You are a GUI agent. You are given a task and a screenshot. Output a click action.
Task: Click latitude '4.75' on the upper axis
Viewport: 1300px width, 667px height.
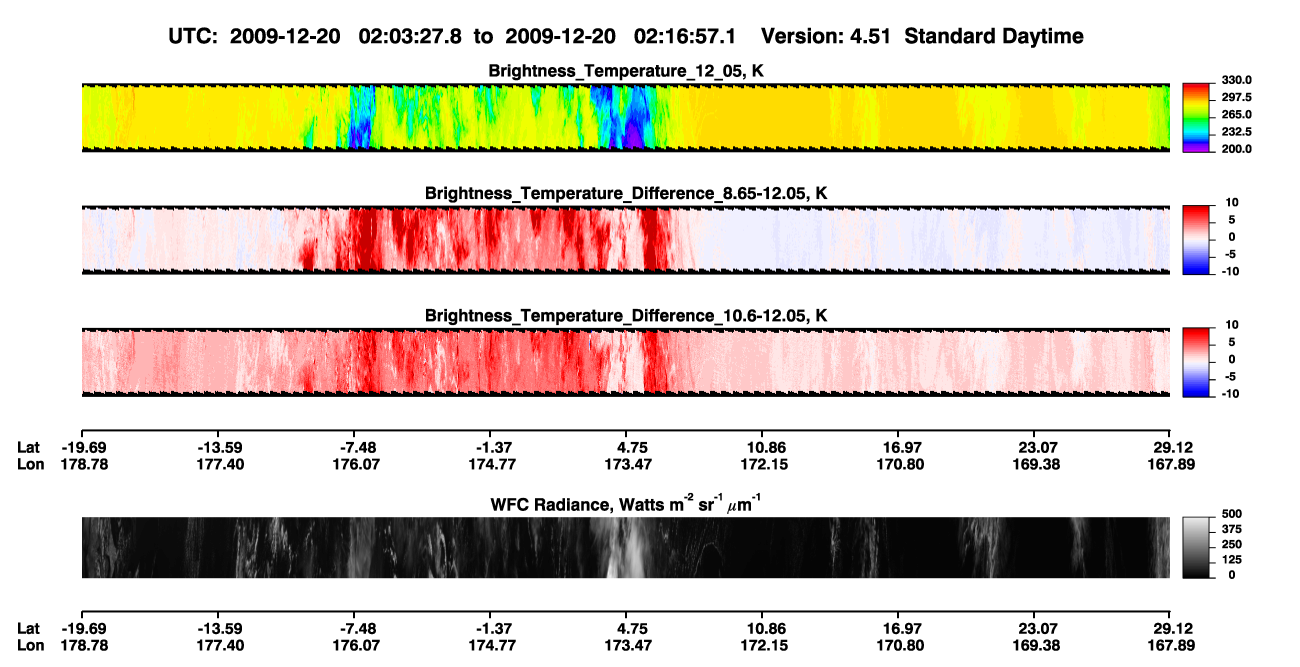626,447
